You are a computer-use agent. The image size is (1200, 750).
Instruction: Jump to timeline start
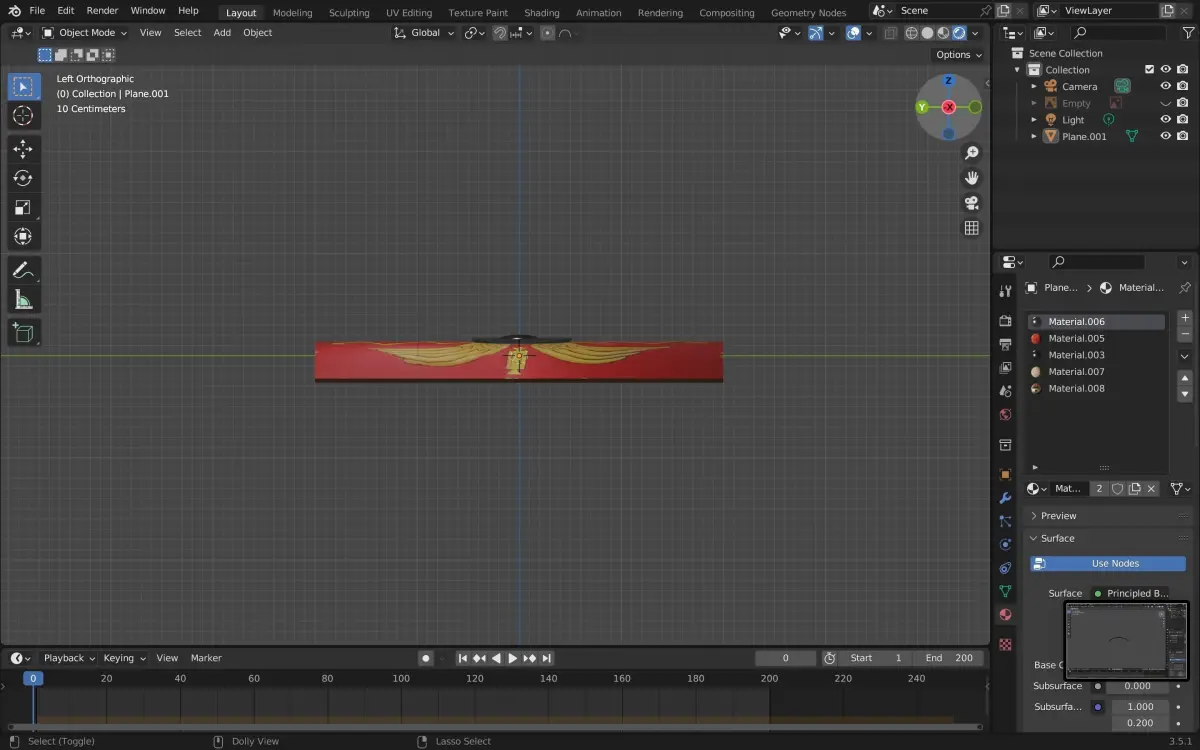(x=463, y=658)
